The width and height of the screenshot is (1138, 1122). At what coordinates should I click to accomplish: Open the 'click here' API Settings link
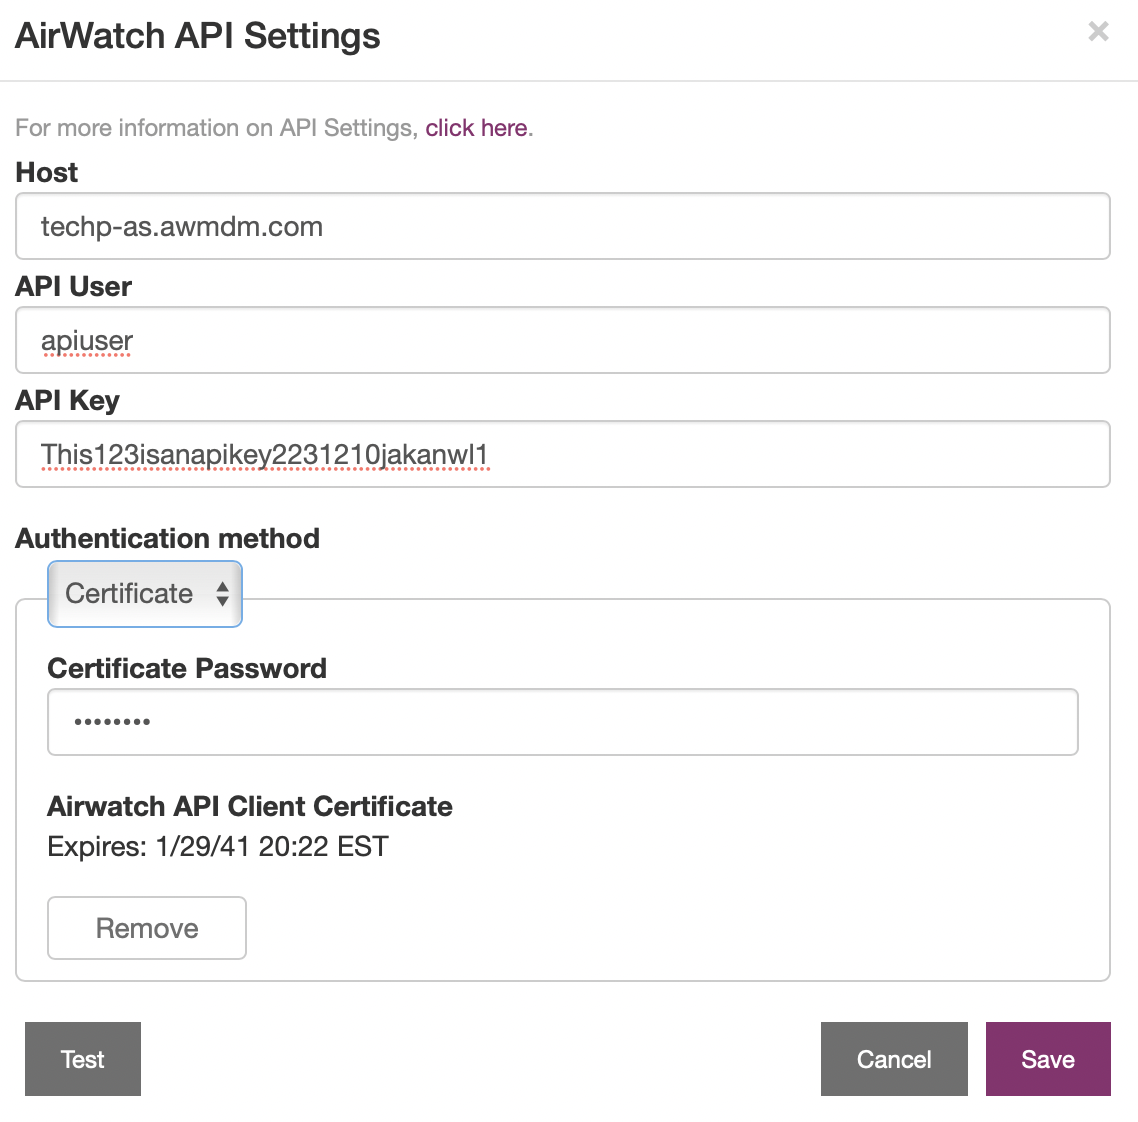[476, 128]
